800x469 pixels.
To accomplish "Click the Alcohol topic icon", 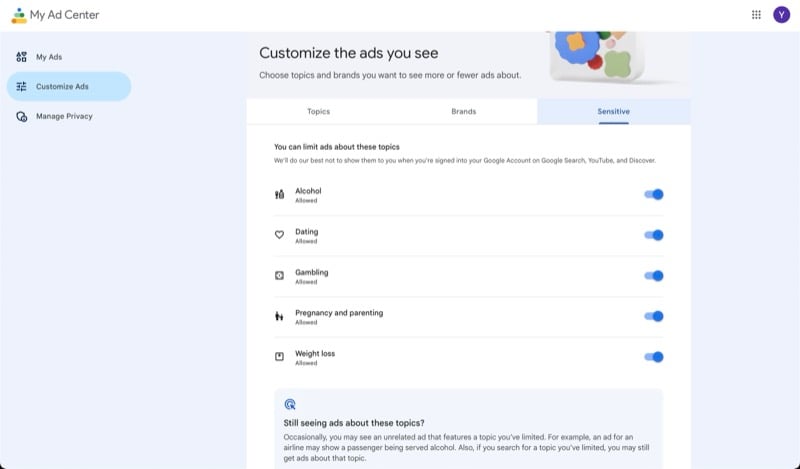I will click(279, 194).
